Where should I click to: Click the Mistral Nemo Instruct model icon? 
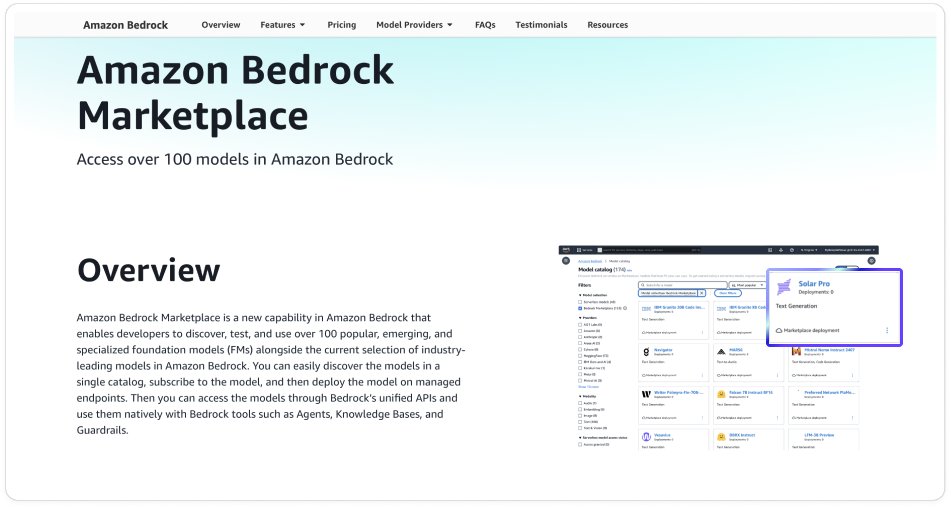[795, 352]
